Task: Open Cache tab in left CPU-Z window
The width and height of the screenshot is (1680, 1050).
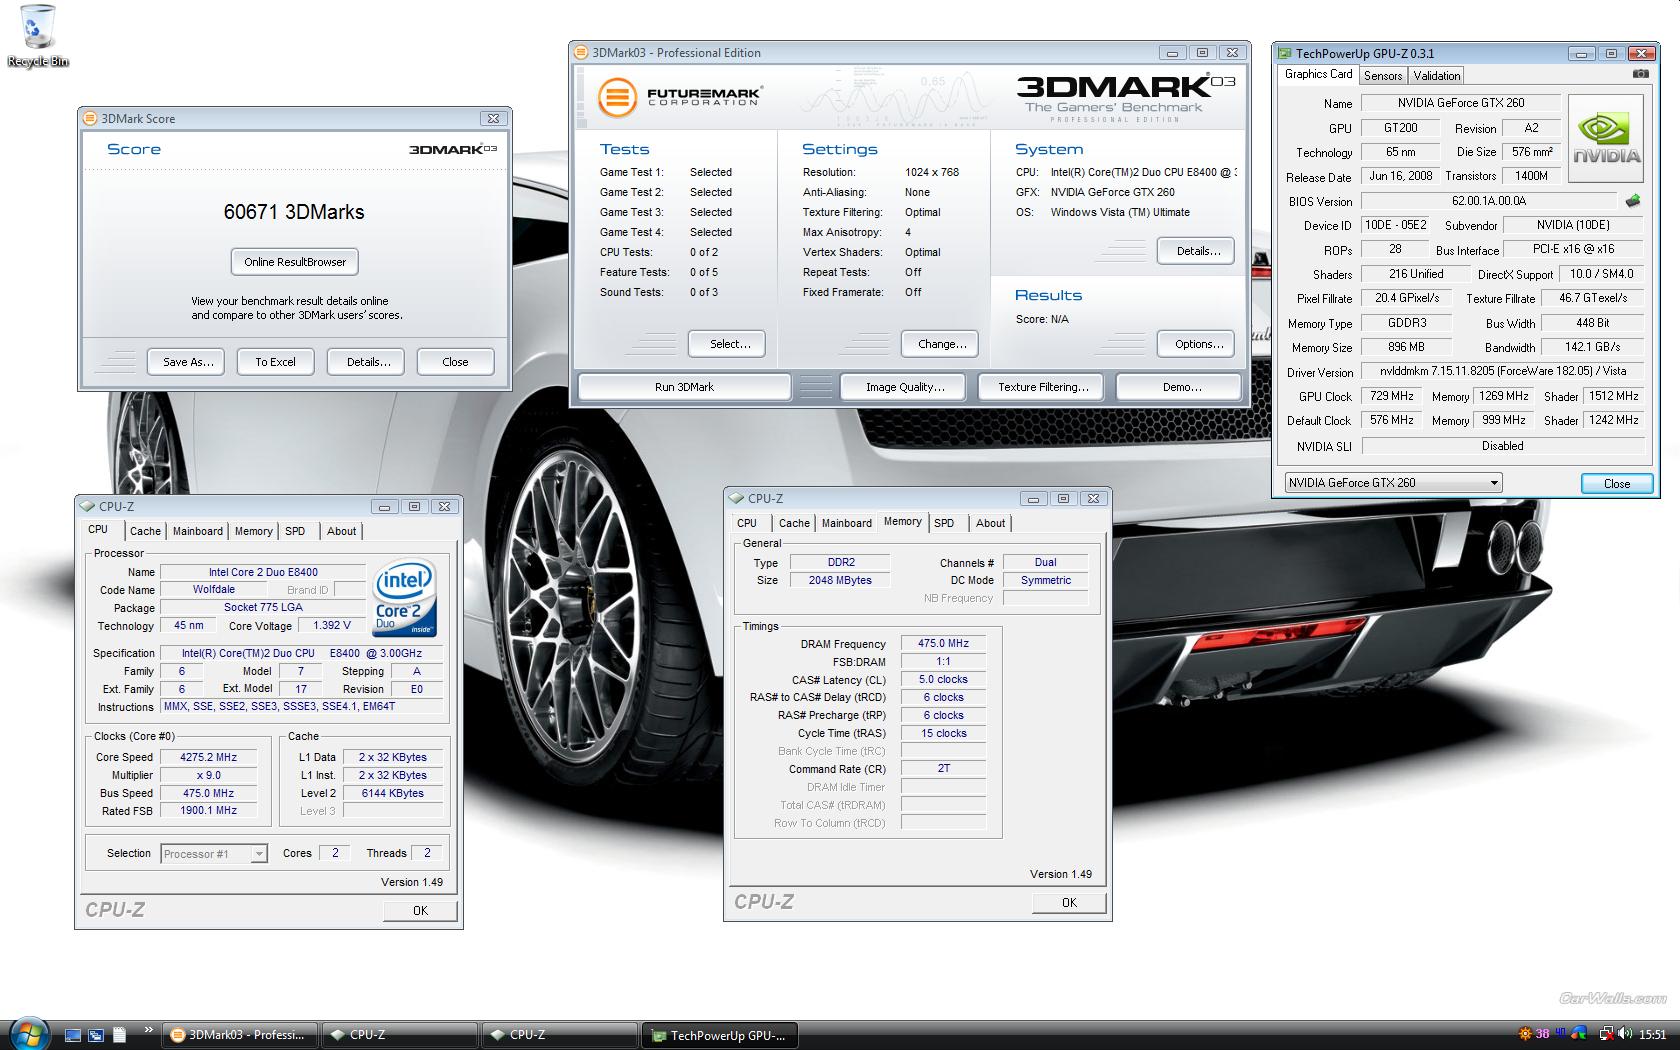Action: [x=145, y=532]
